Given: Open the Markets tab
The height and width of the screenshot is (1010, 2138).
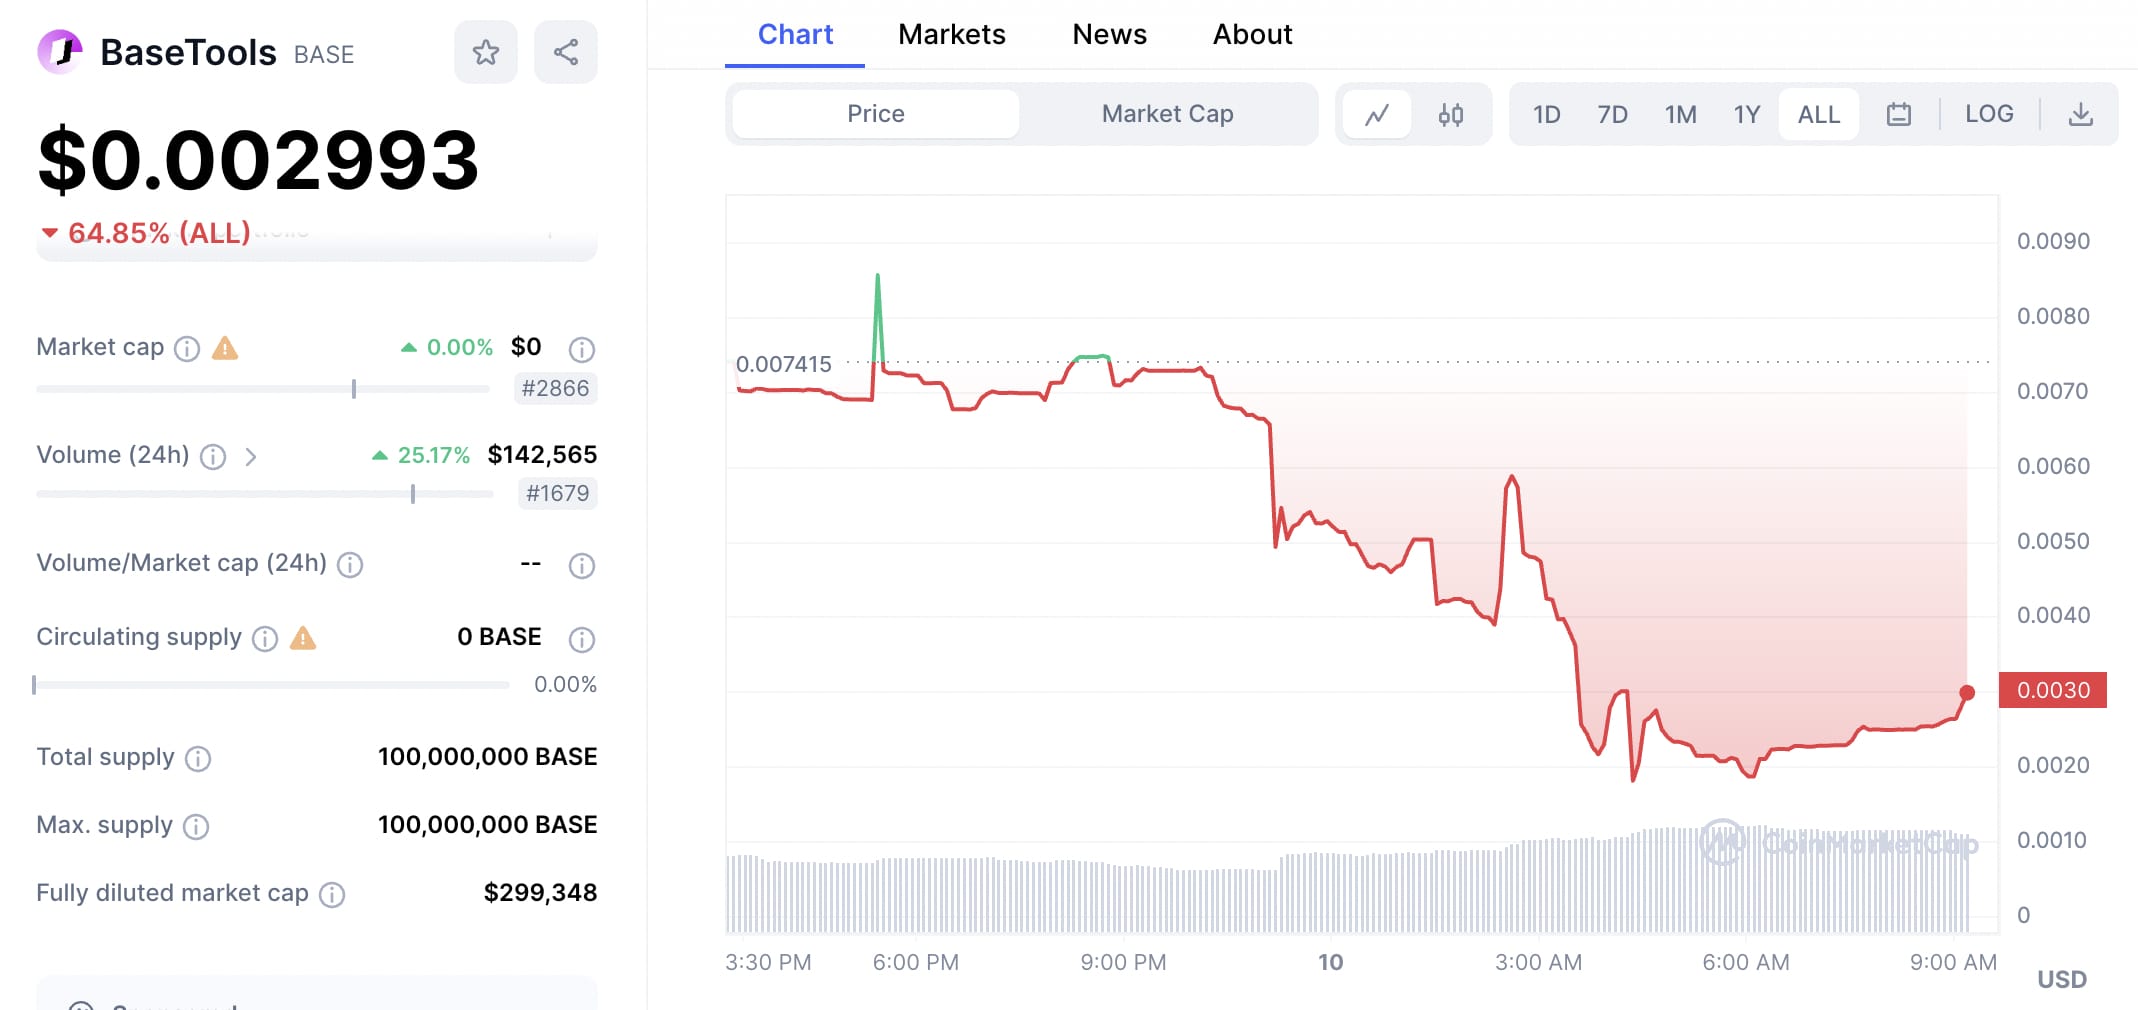Looking at the screenshot, I should pyautogui.click(x=951, y=34).
